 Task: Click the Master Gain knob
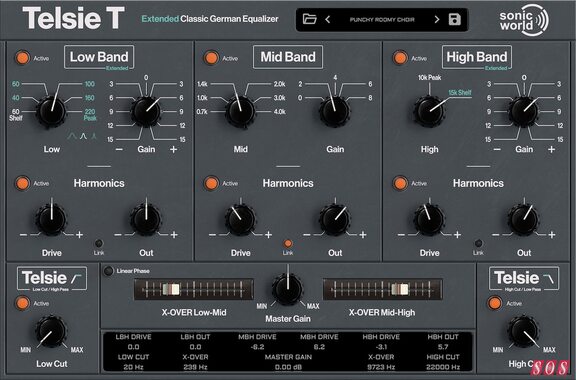(288, 289)
